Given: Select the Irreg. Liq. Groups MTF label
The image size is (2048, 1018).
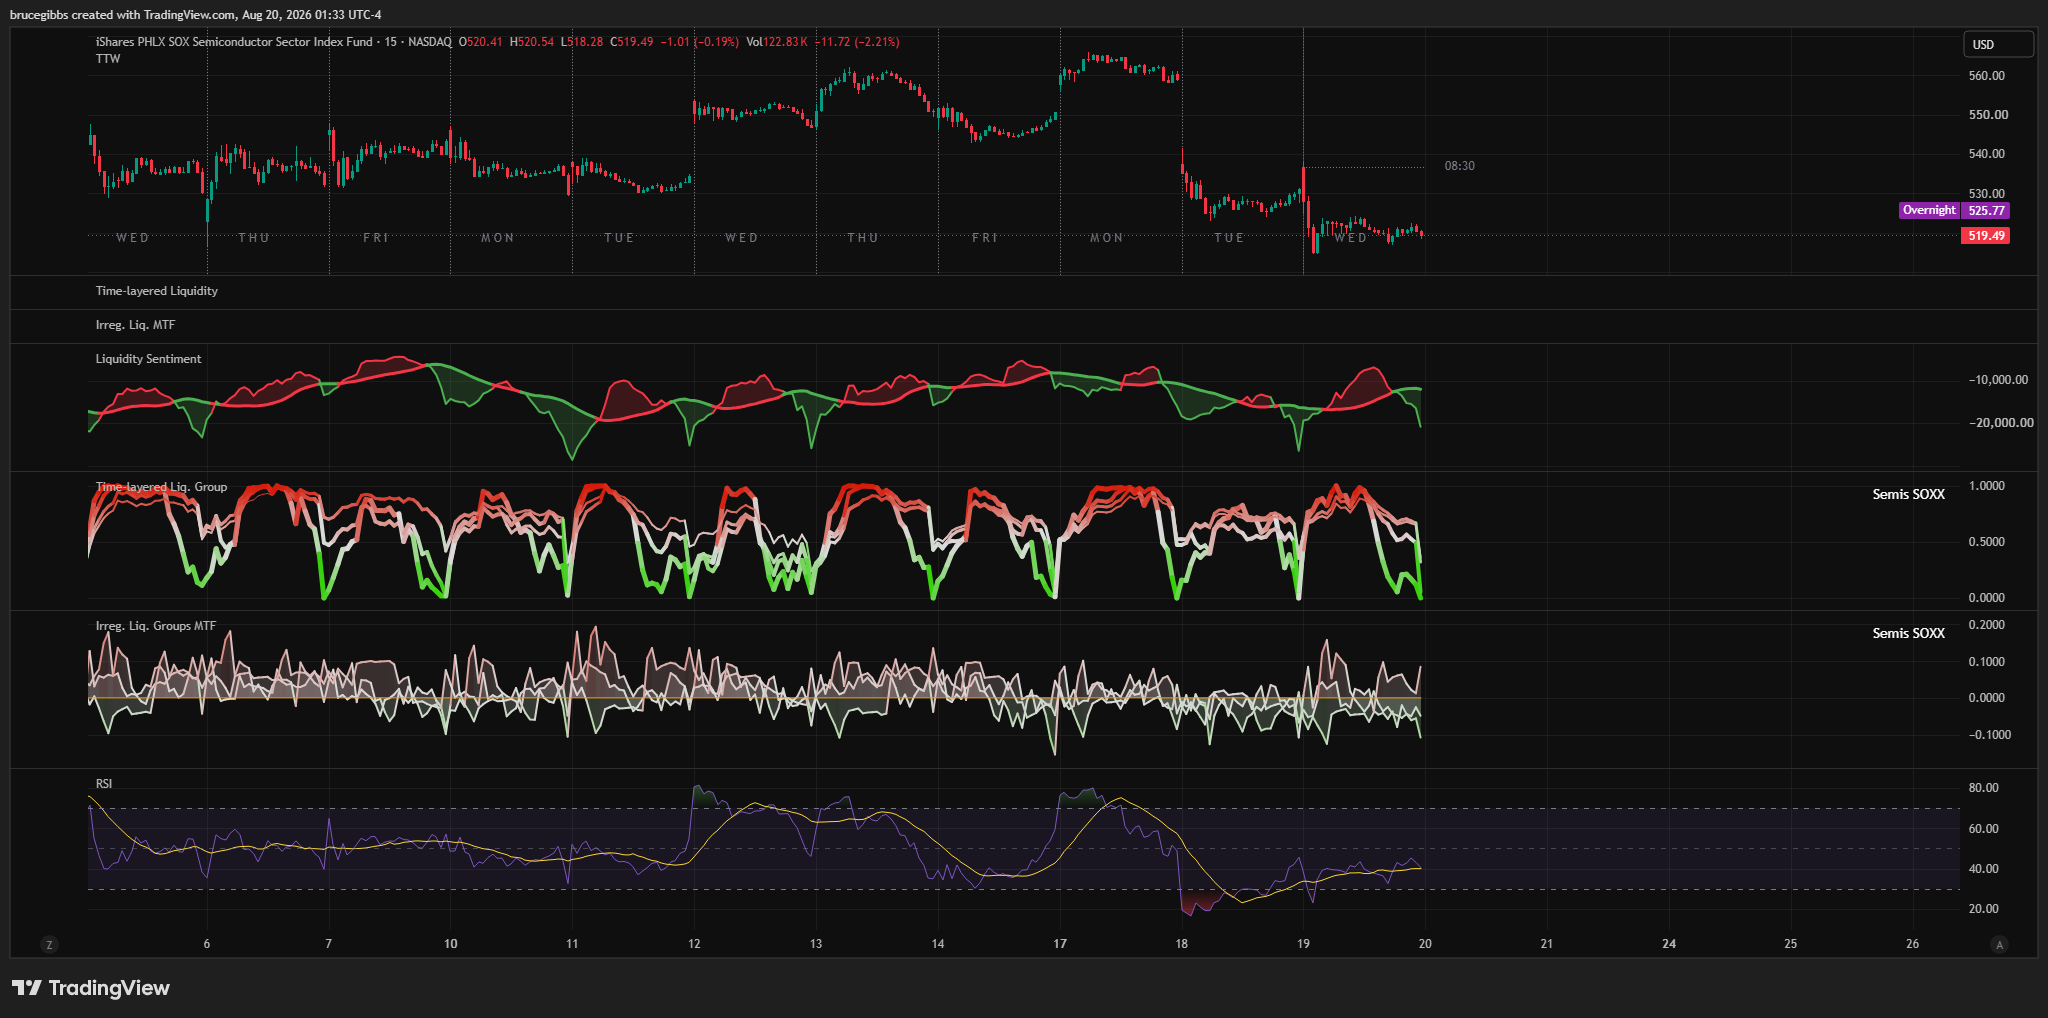Looking at the screenshot, I should (156, 626).
